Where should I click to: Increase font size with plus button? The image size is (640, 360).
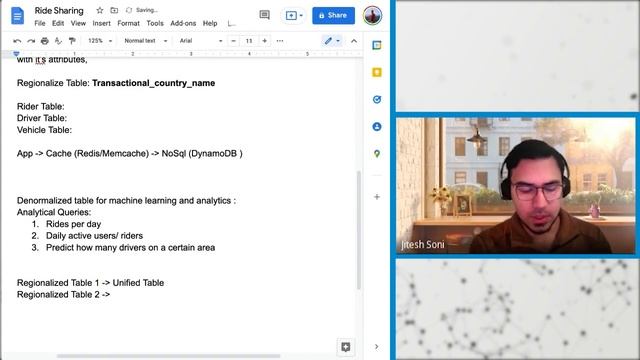[264, 41]
